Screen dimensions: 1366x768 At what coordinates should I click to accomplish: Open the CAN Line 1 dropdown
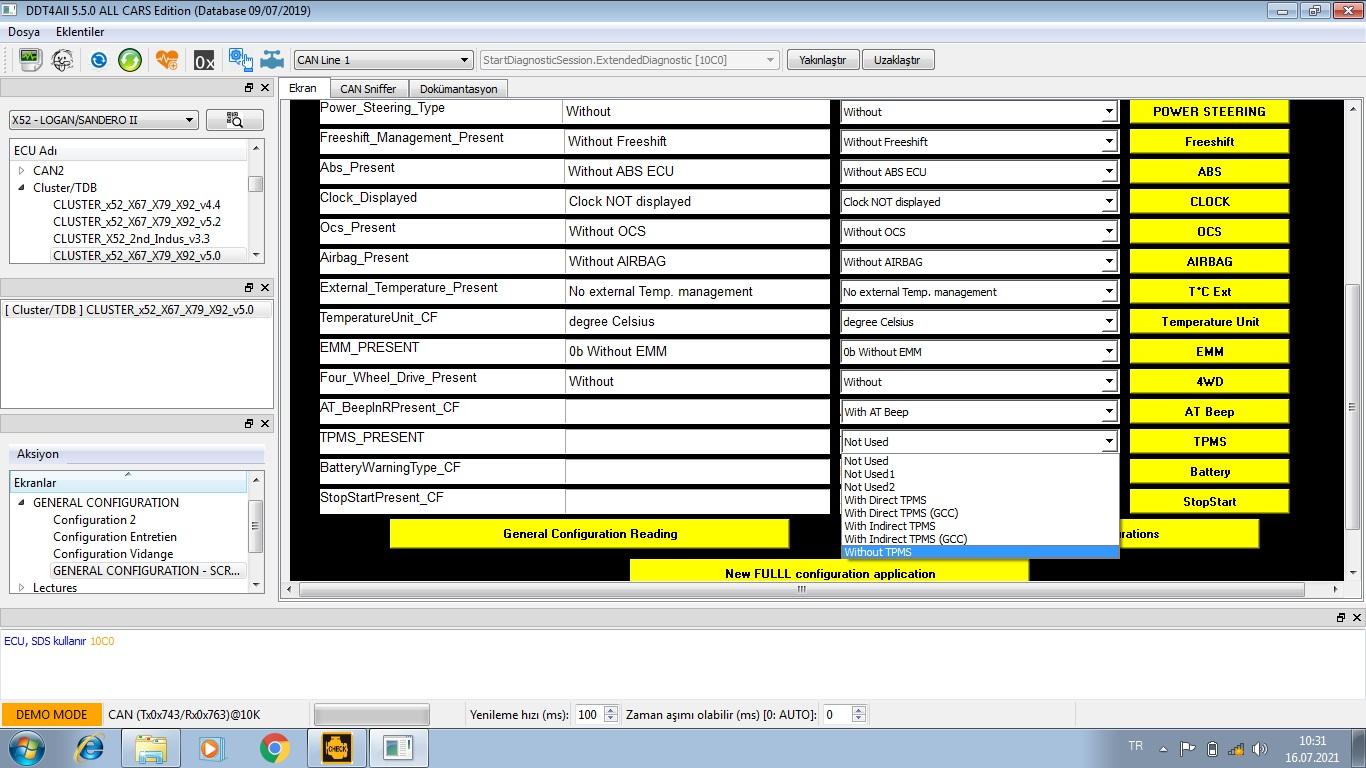(382, 60)
